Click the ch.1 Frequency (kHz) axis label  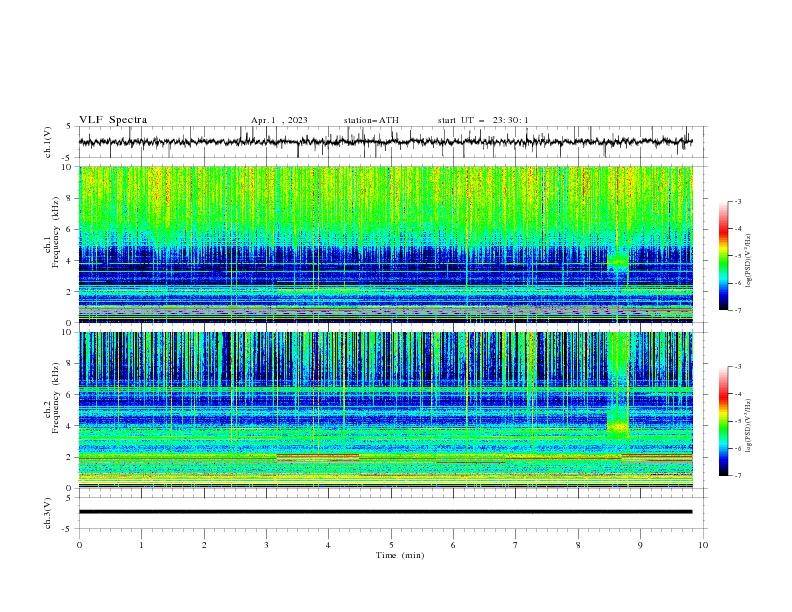[x=52, y=230]
